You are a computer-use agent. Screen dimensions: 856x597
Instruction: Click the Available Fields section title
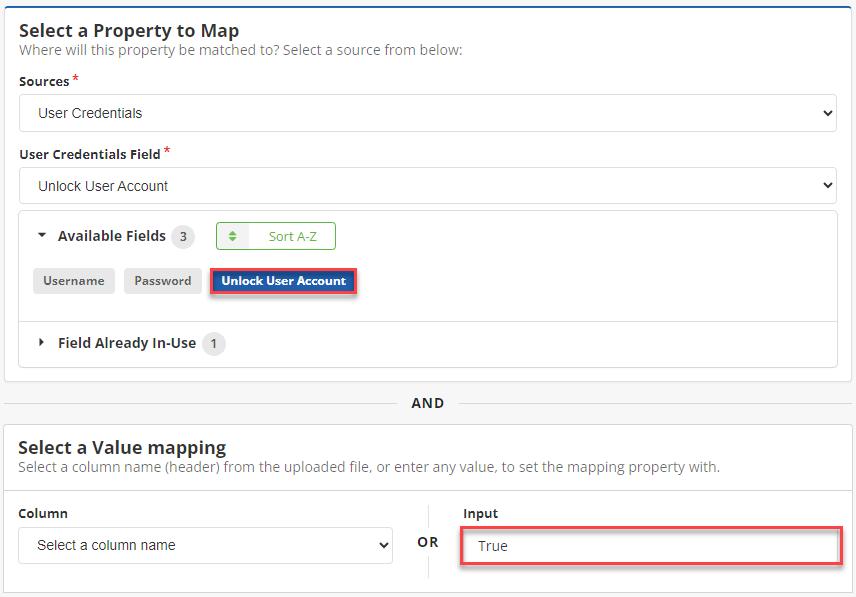112,236
